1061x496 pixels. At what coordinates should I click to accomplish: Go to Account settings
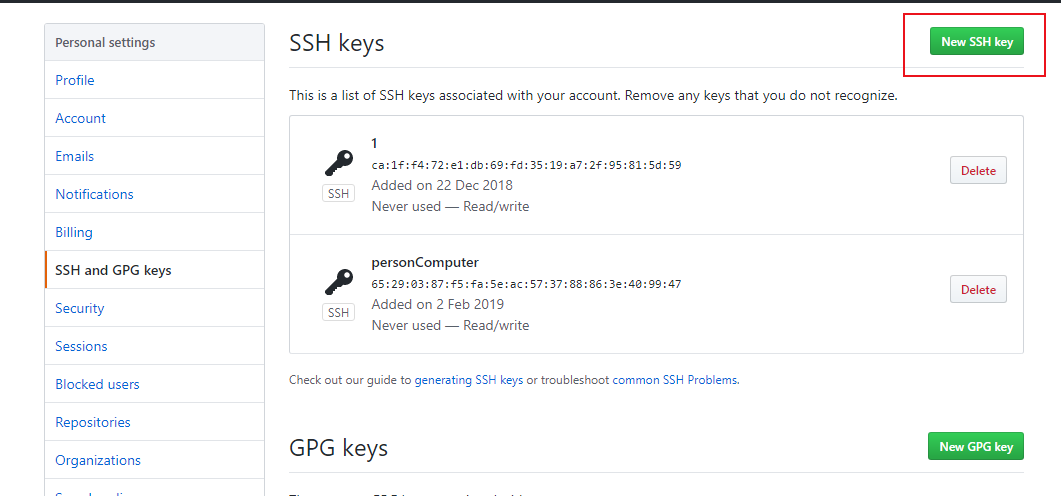click(x=80, y=118)
